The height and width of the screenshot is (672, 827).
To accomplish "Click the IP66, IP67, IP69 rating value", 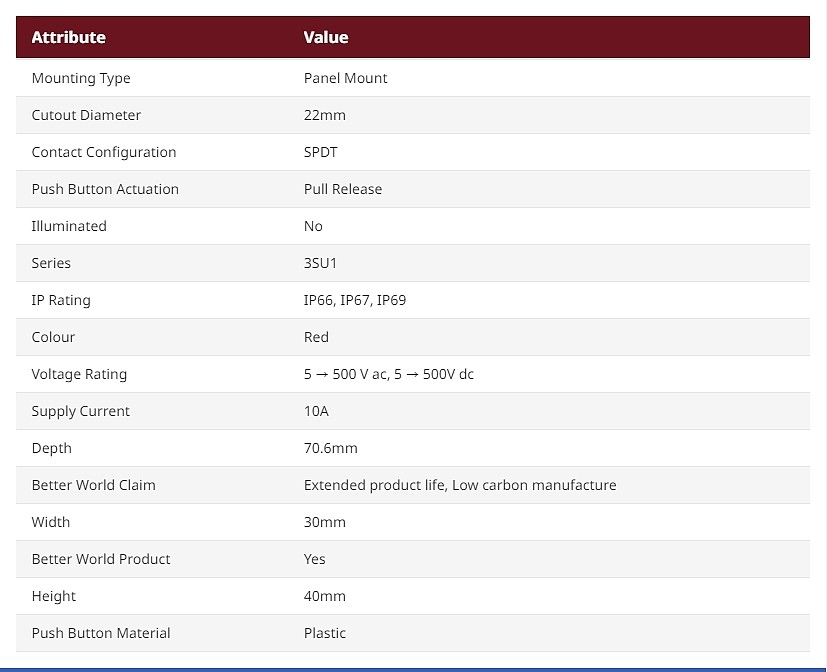I will (354, 300).
